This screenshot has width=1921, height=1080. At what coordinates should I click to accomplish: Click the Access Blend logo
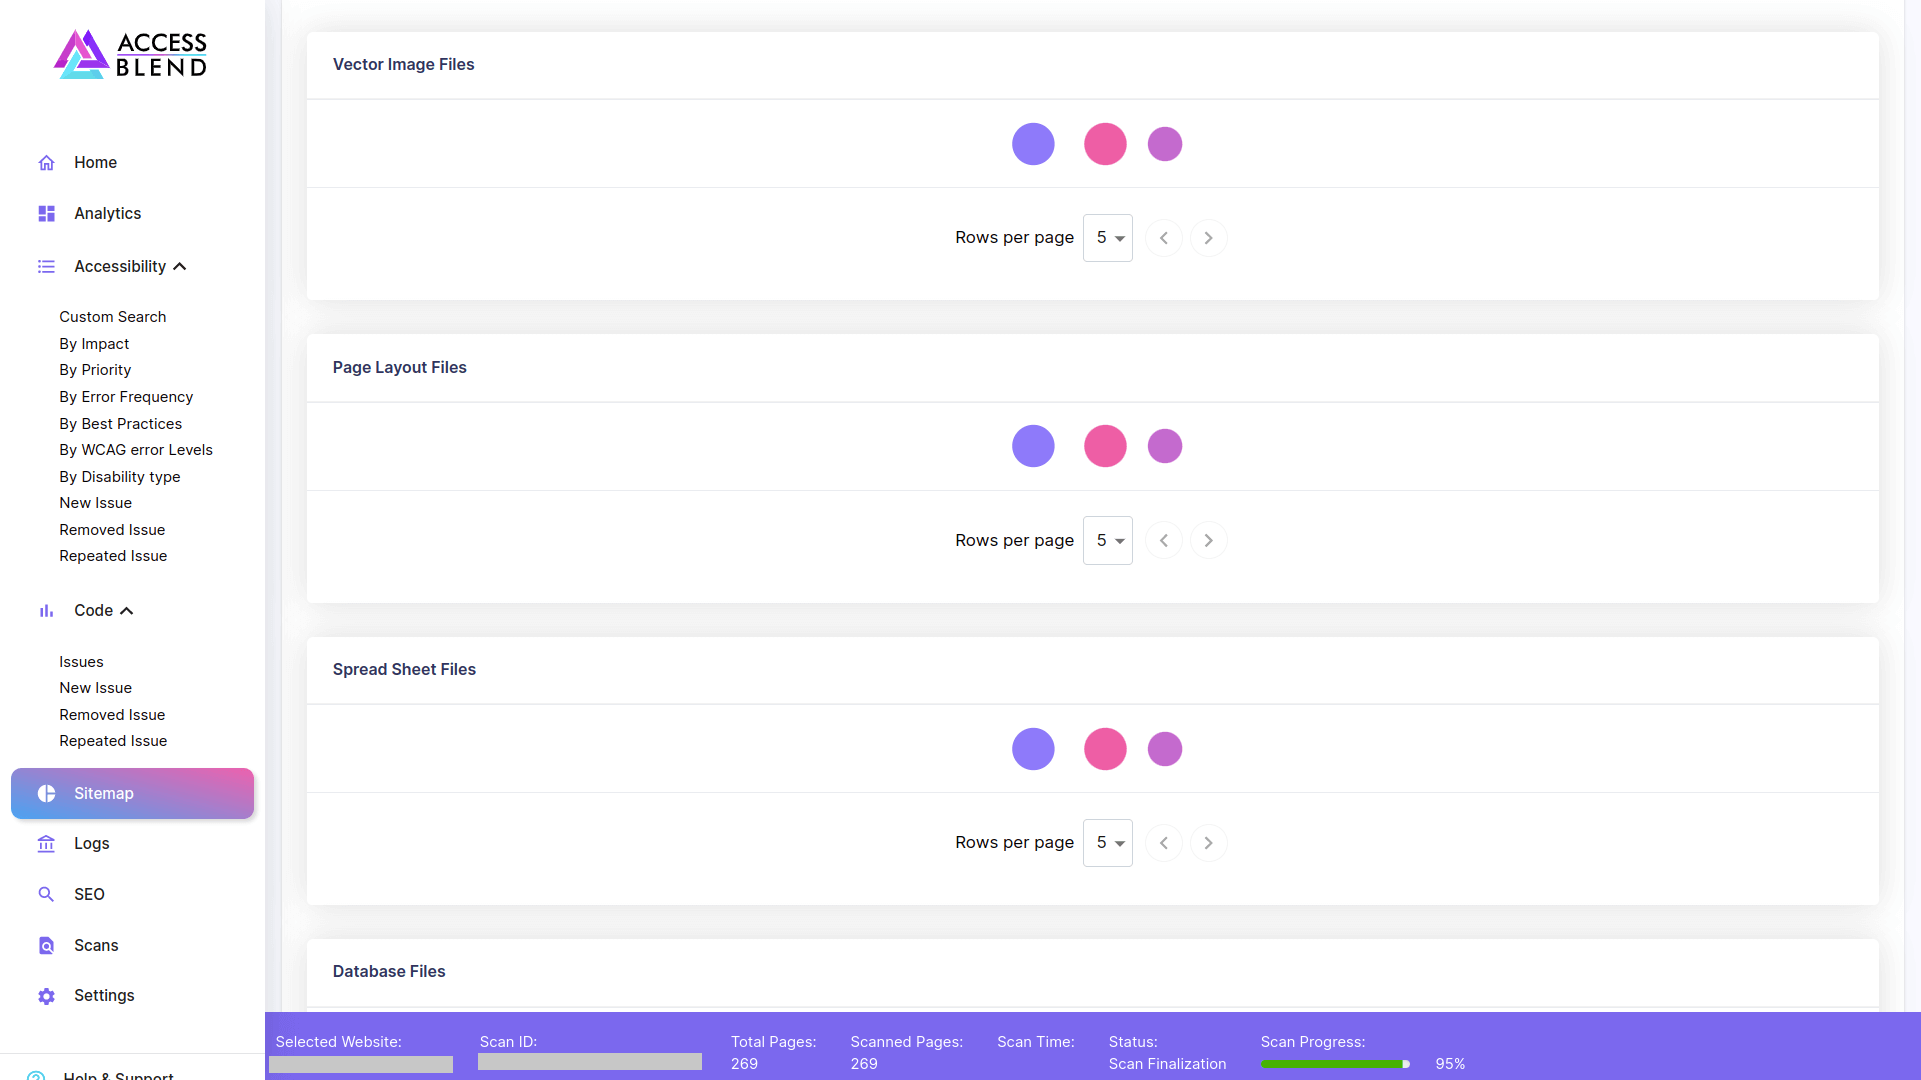pos(131,54)
